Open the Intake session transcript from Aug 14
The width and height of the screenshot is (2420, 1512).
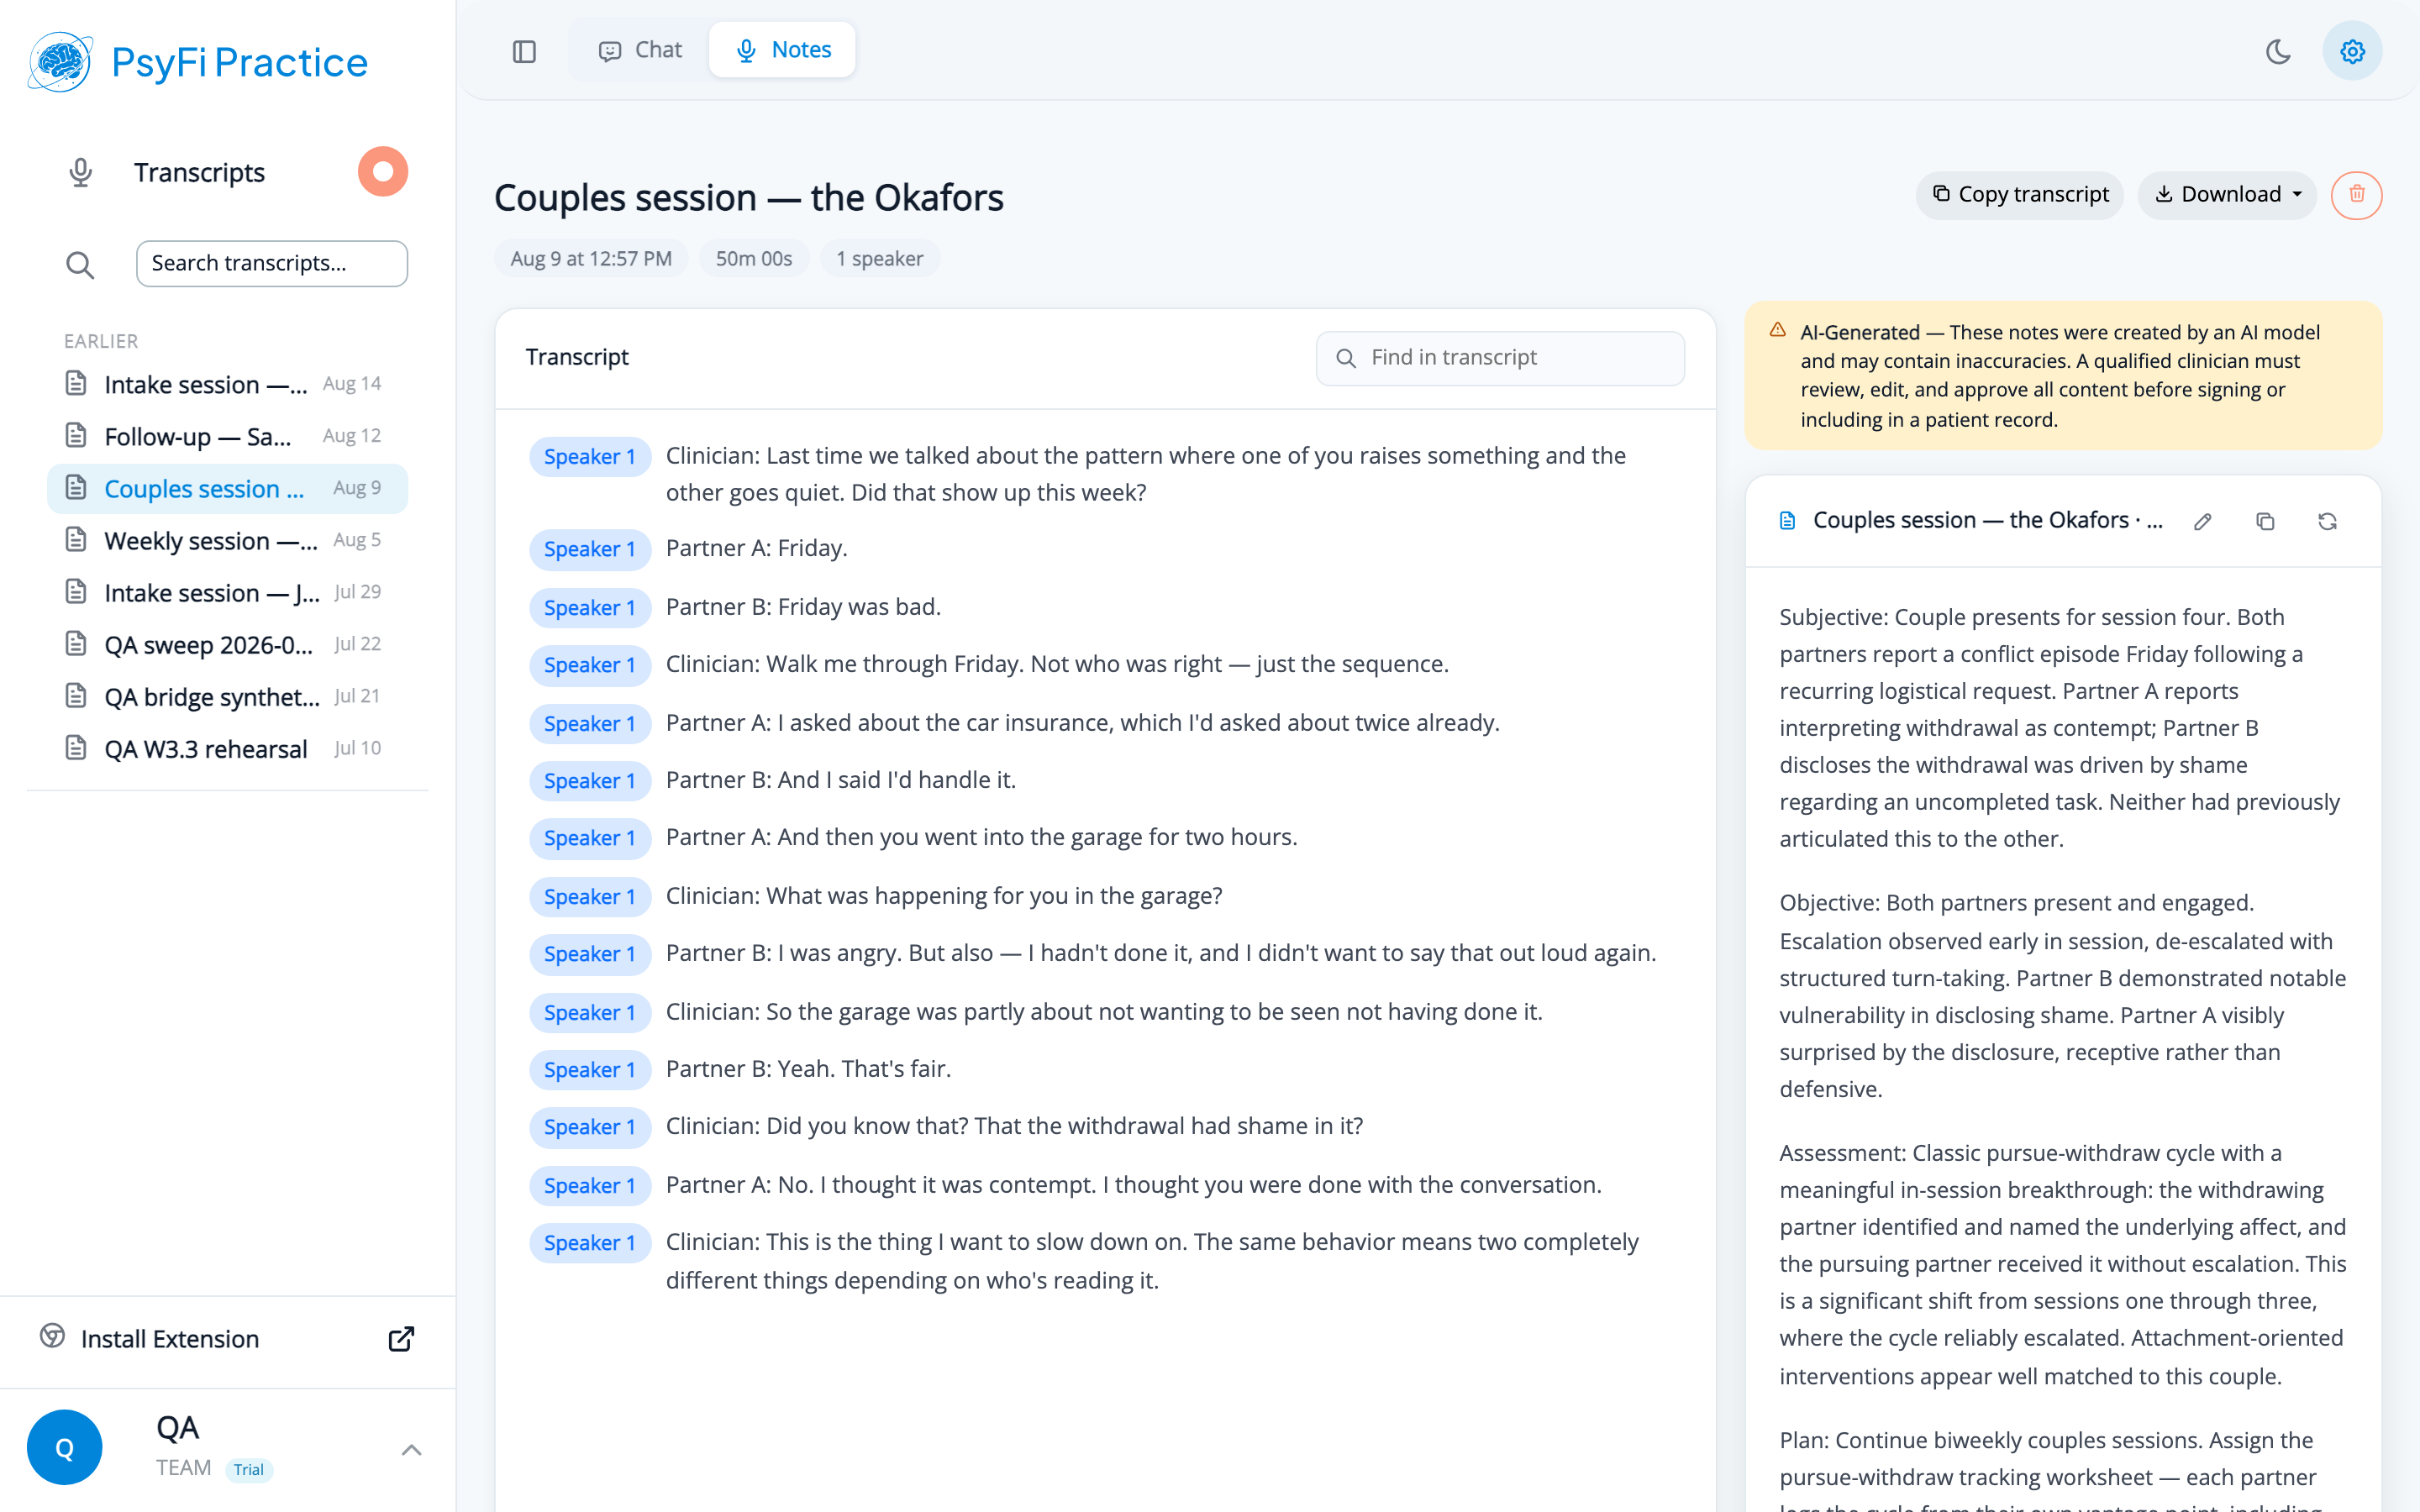(x=227, y=384)
